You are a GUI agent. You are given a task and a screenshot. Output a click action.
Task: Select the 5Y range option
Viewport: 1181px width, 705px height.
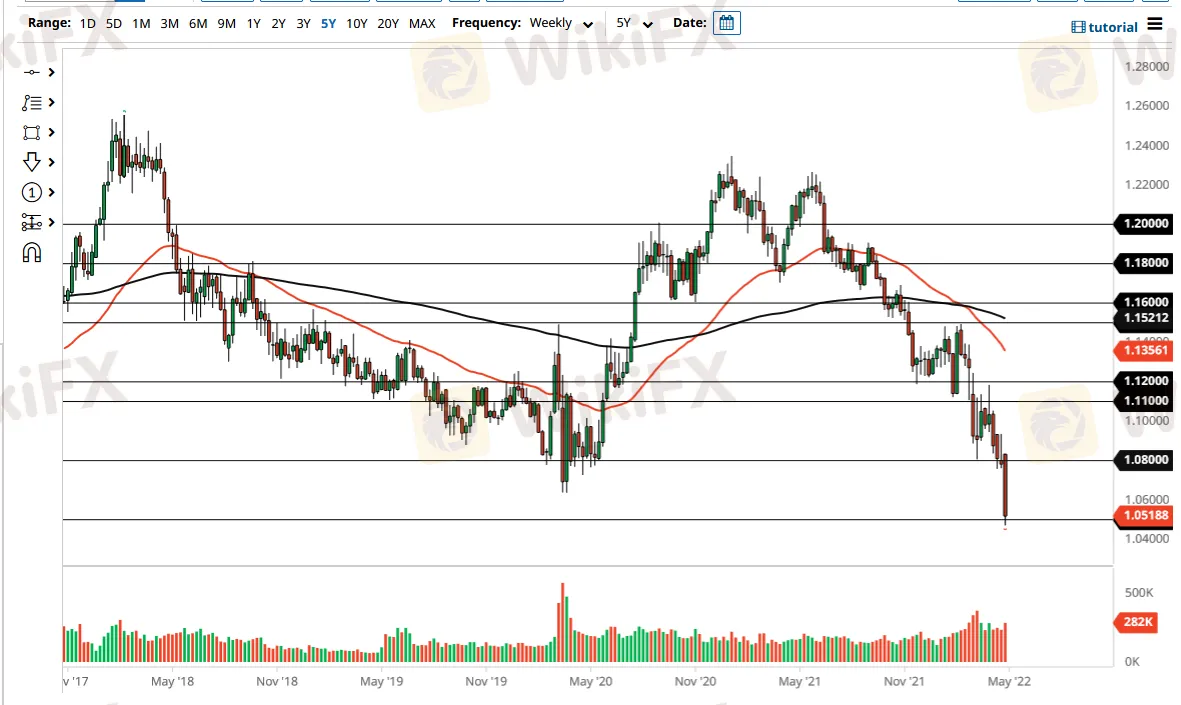328,23
